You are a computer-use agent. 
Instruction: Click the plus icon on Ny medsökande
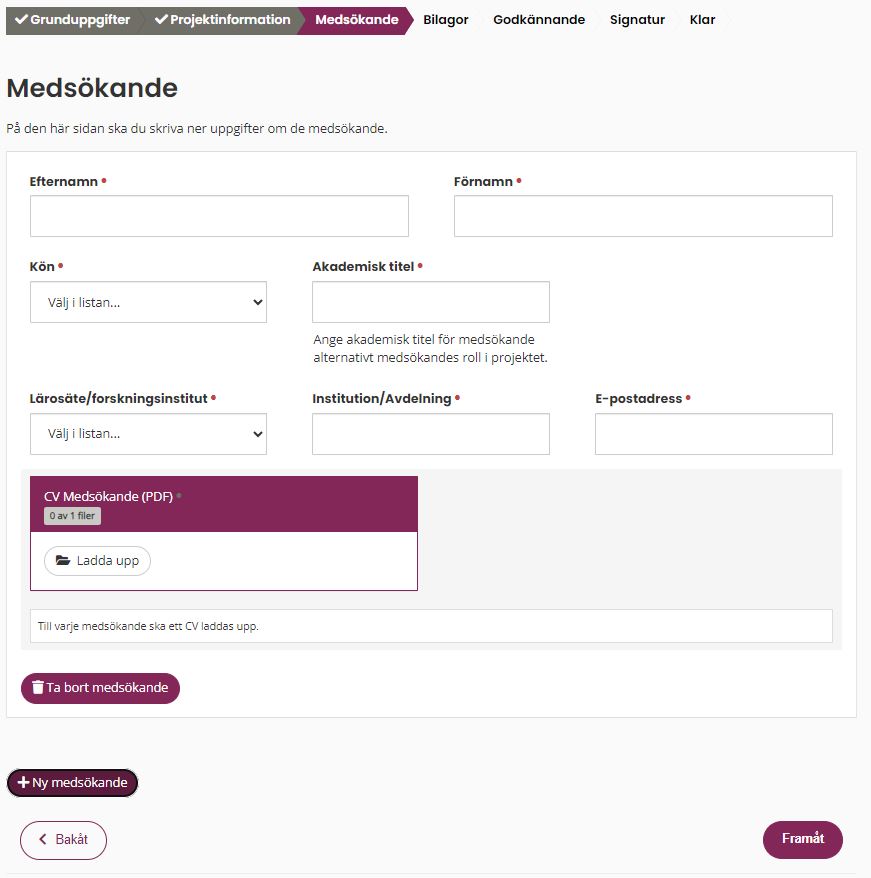(x=23, y=782)
